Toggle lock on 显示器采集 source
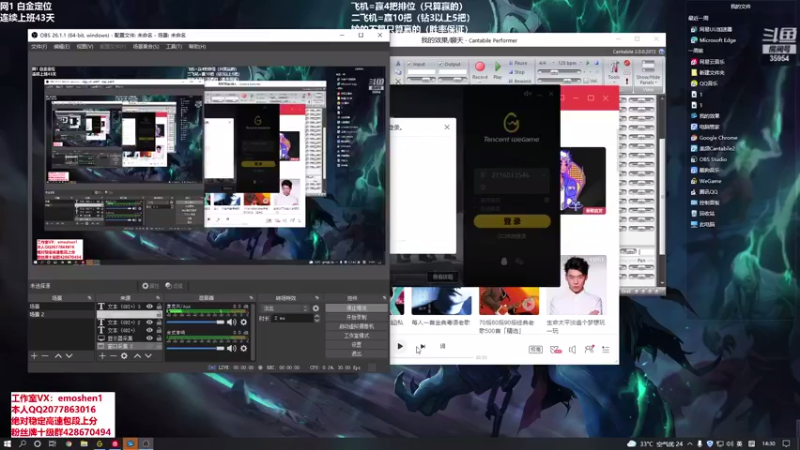Viewport: 800px width, 450px height. coord(159,338)
